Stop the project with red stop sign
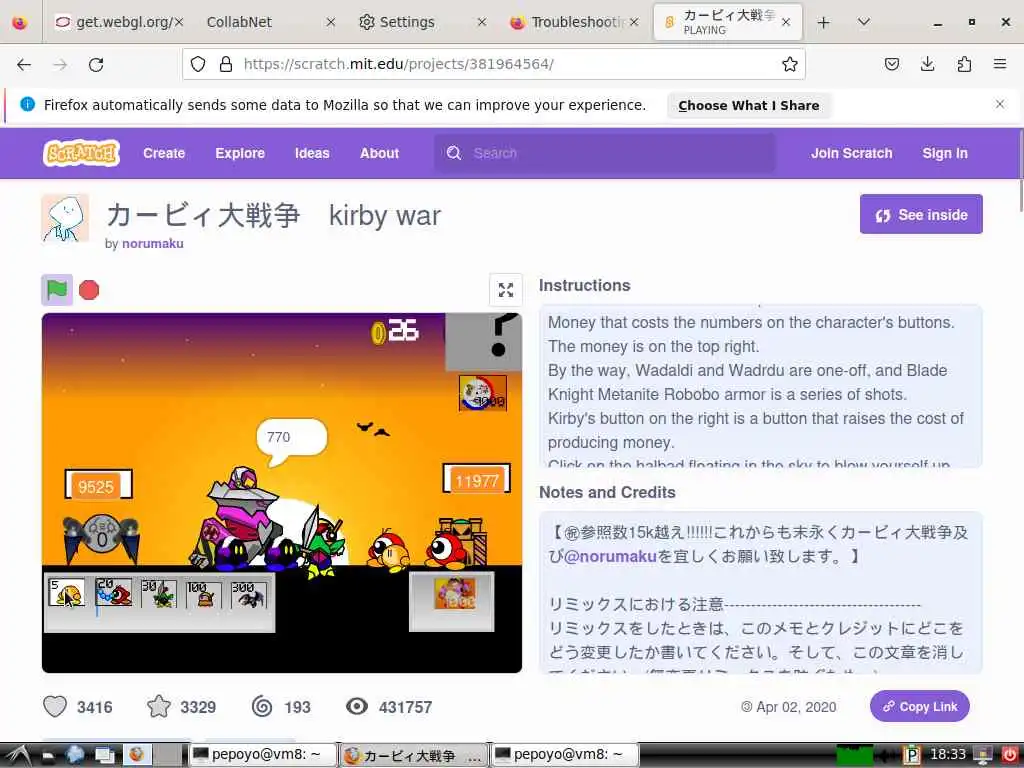This screenshot has height=768, width=1024. pyautogui.click(x=89, y=289)
